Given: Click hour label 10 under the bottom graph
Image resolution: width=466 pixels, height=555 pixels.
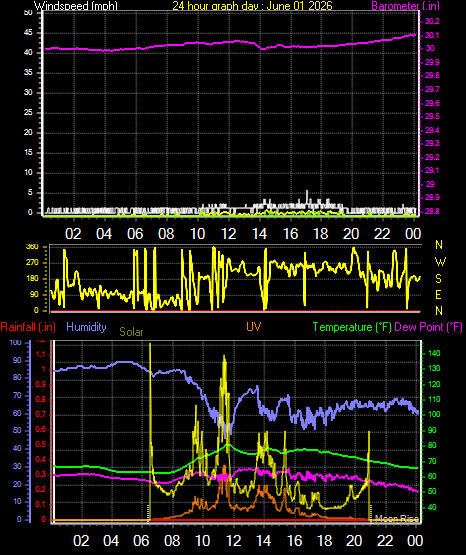Looking at the screenshot, I should [202, 541].
